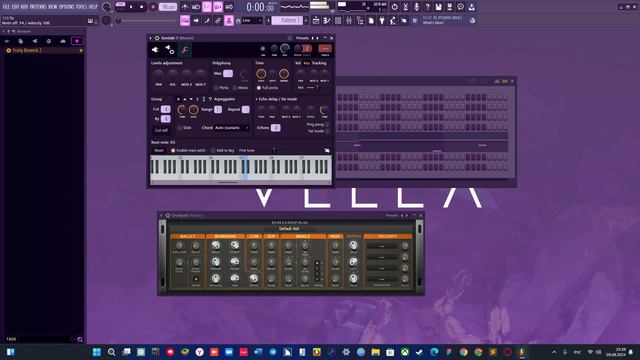The height and width of the screenshot is (360, 640).
Task: Expand the Echo delay / fat mode arrow
Action: tap(257, 99)
